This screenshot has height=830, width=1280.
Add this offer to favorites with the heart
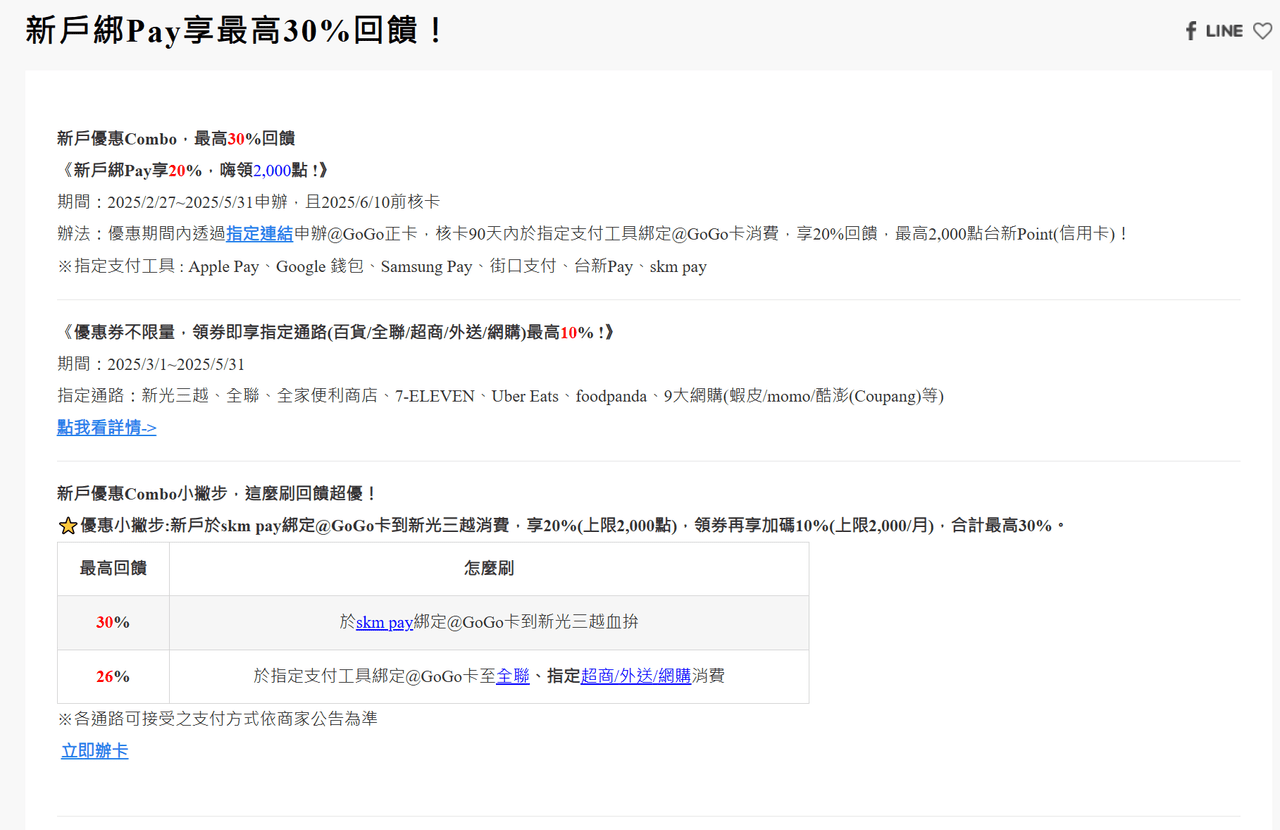1263,31
